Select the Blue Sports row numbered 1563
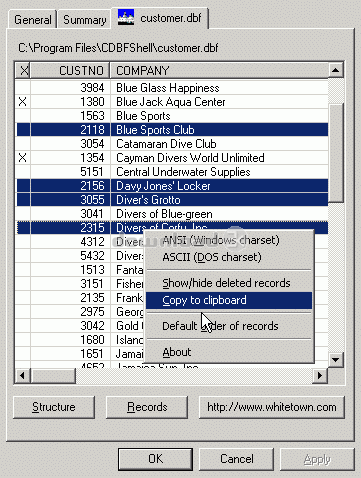Screen dimensions: 361x478 click(172, 116)
